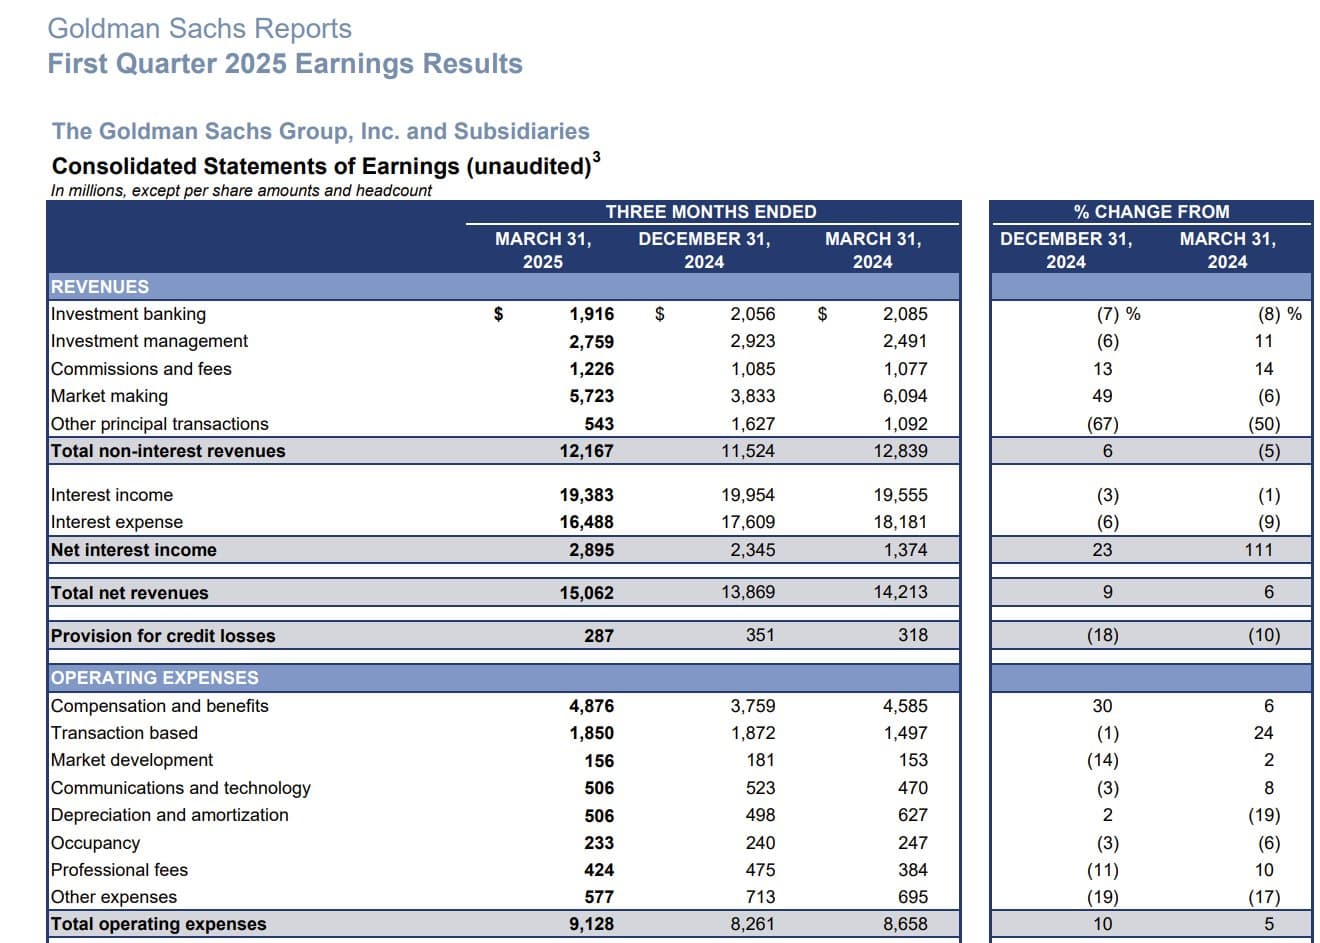The width and height of the screenshot is (1320, 943).
Task: Click the "Other expenses" label
Action: point(114,897)
